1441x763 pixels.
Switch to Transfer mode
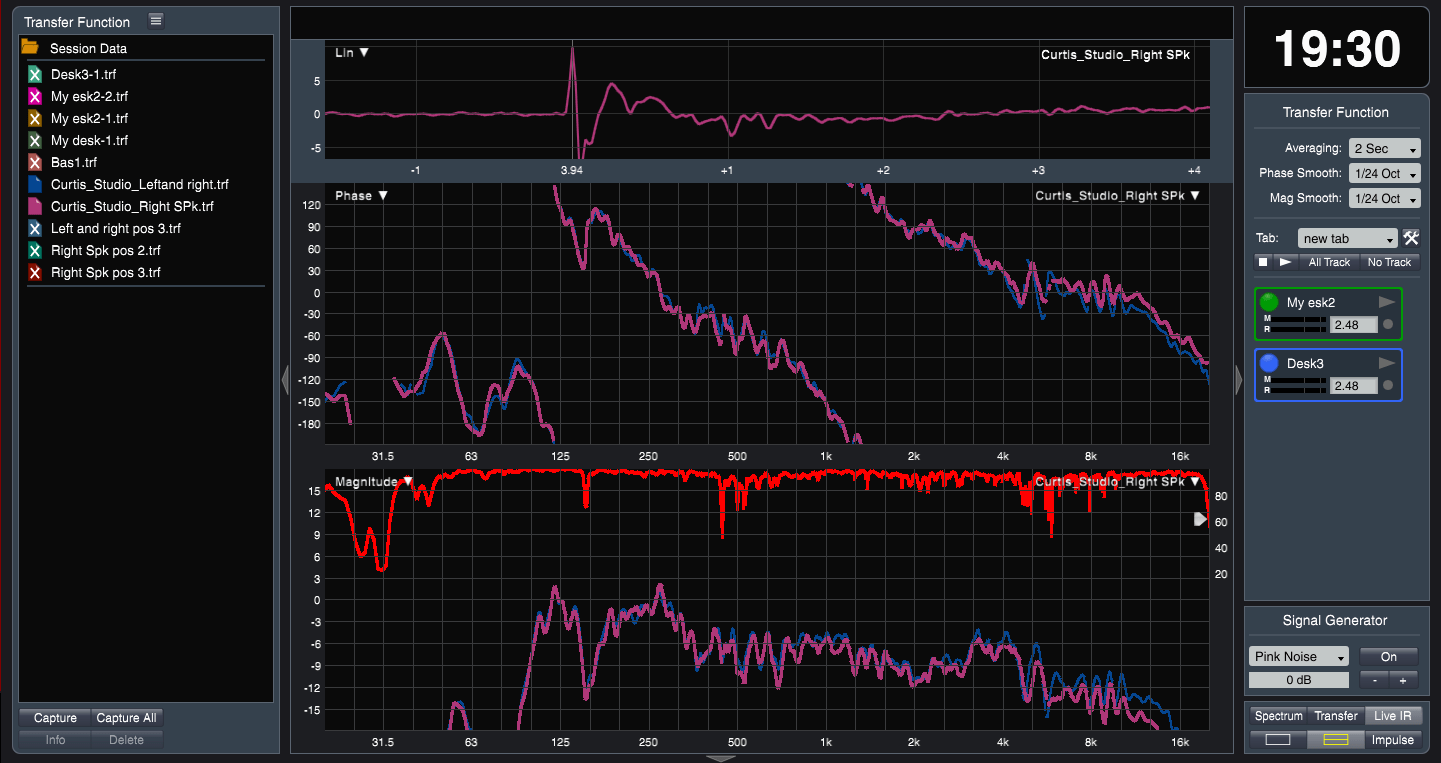coord(1336,716)
